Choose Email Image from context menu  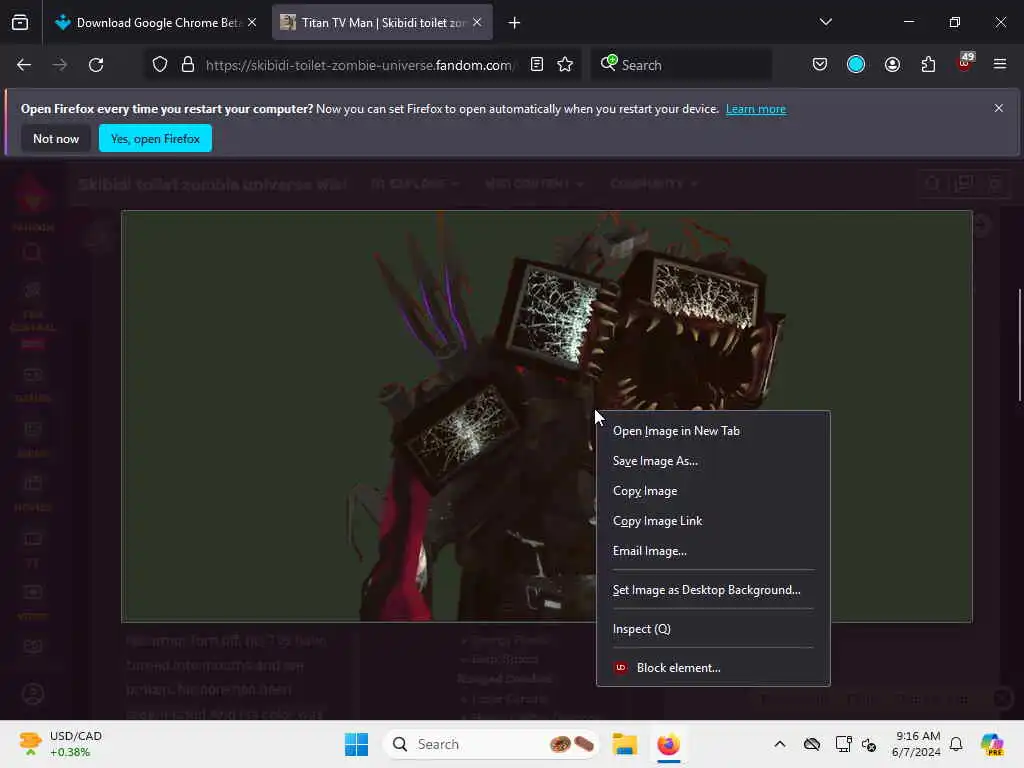(x=713, y=551)
